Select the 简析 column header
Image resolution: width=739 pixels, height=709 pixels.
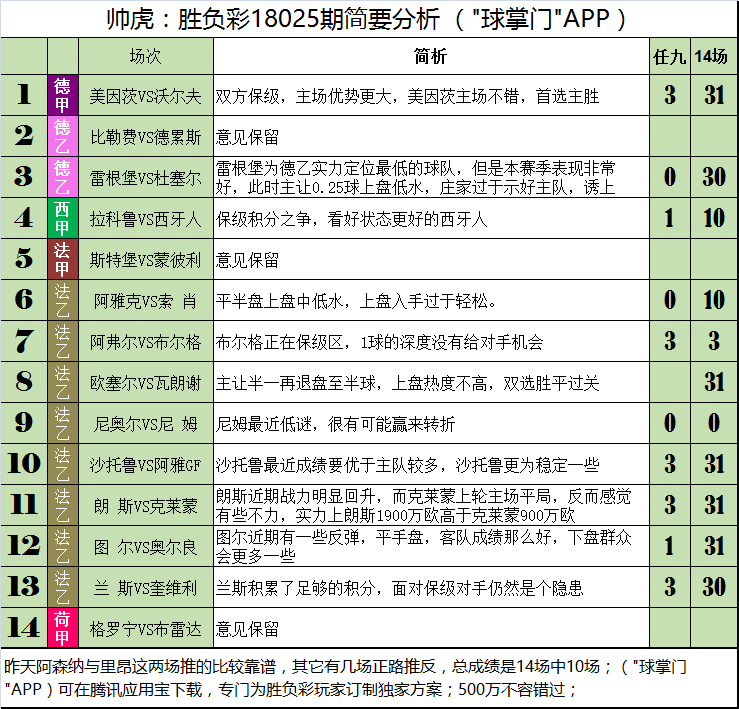tap(431, 57)
